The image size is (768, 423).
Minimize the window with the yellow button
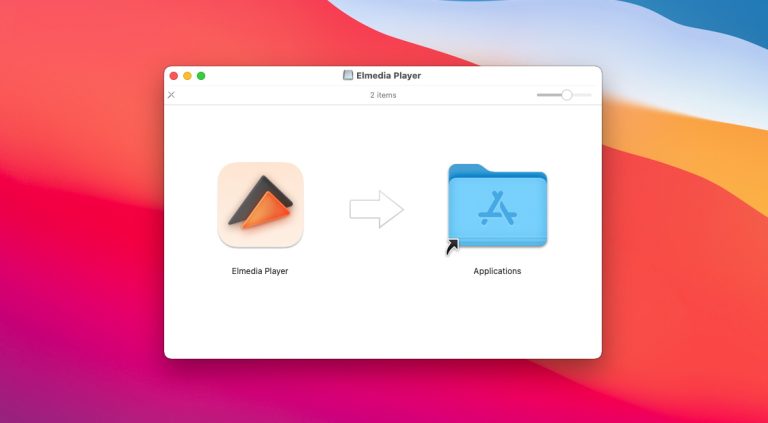click(x=187, y=75)
